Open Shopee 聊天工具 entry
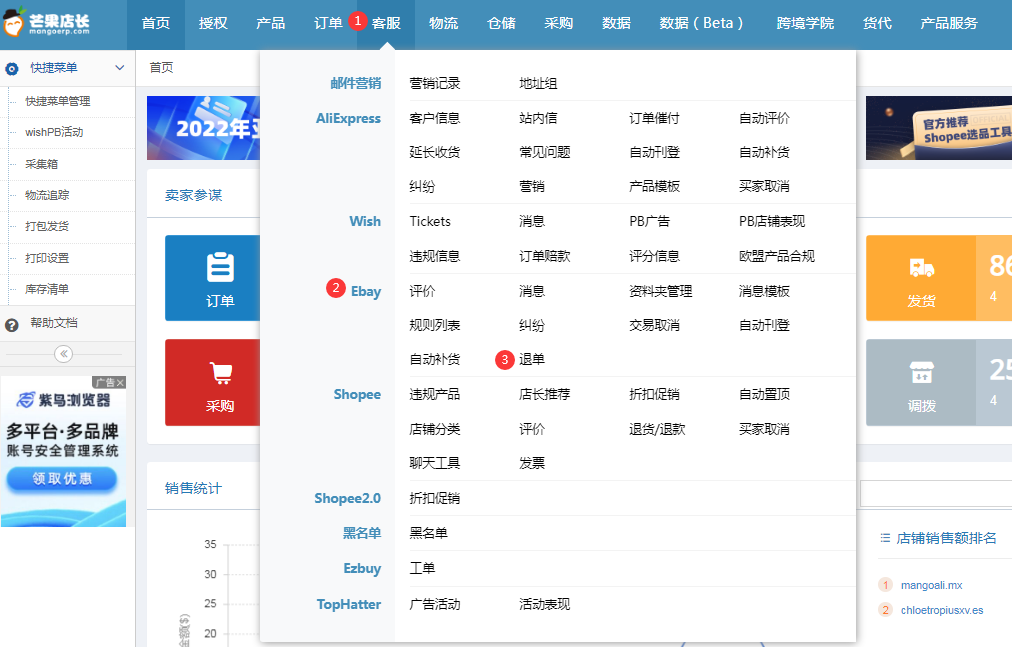 click(434, 464)
